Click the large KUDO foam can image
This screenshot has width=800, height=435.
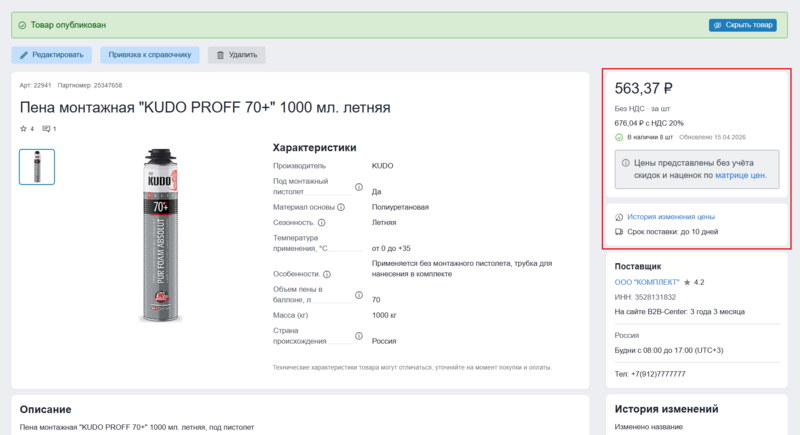[161, 235]
